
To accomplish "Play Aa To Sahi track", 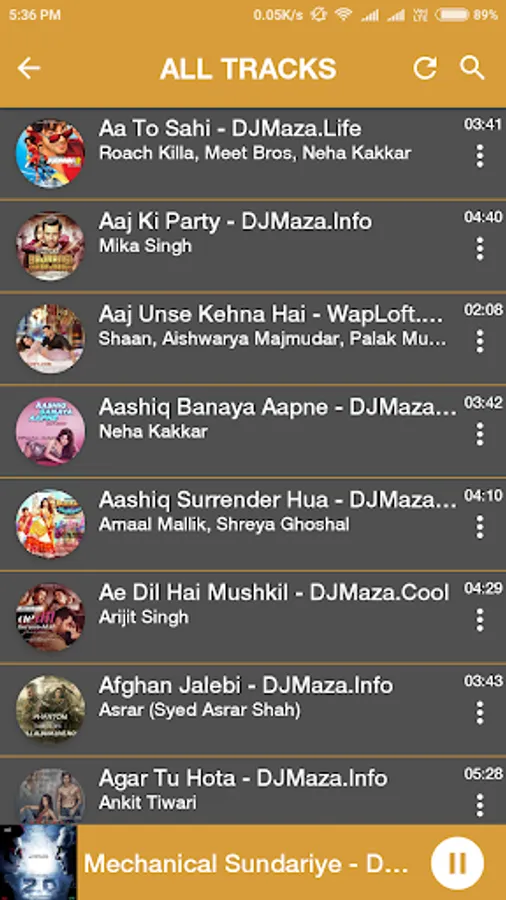I will pos(253,154).
